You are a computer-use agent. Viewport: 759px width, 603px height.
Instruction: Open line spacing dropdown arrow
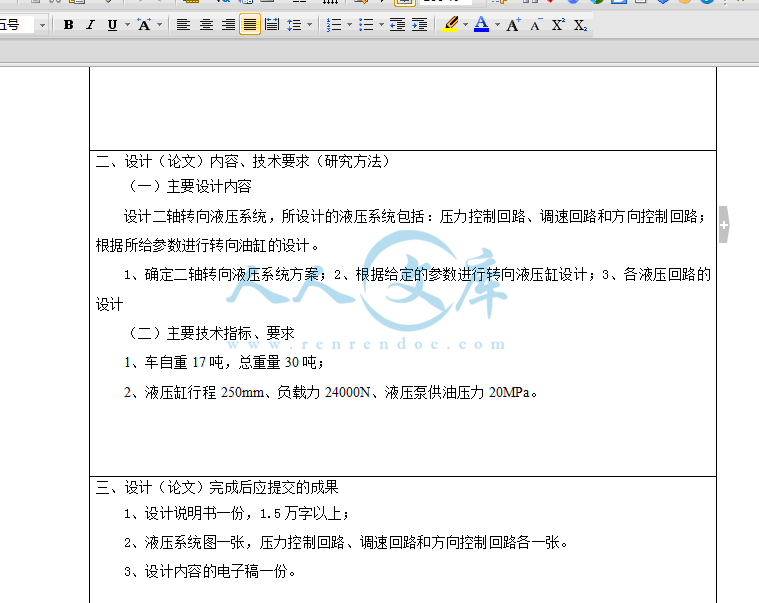pyautogui.click(x=309, y=25)
